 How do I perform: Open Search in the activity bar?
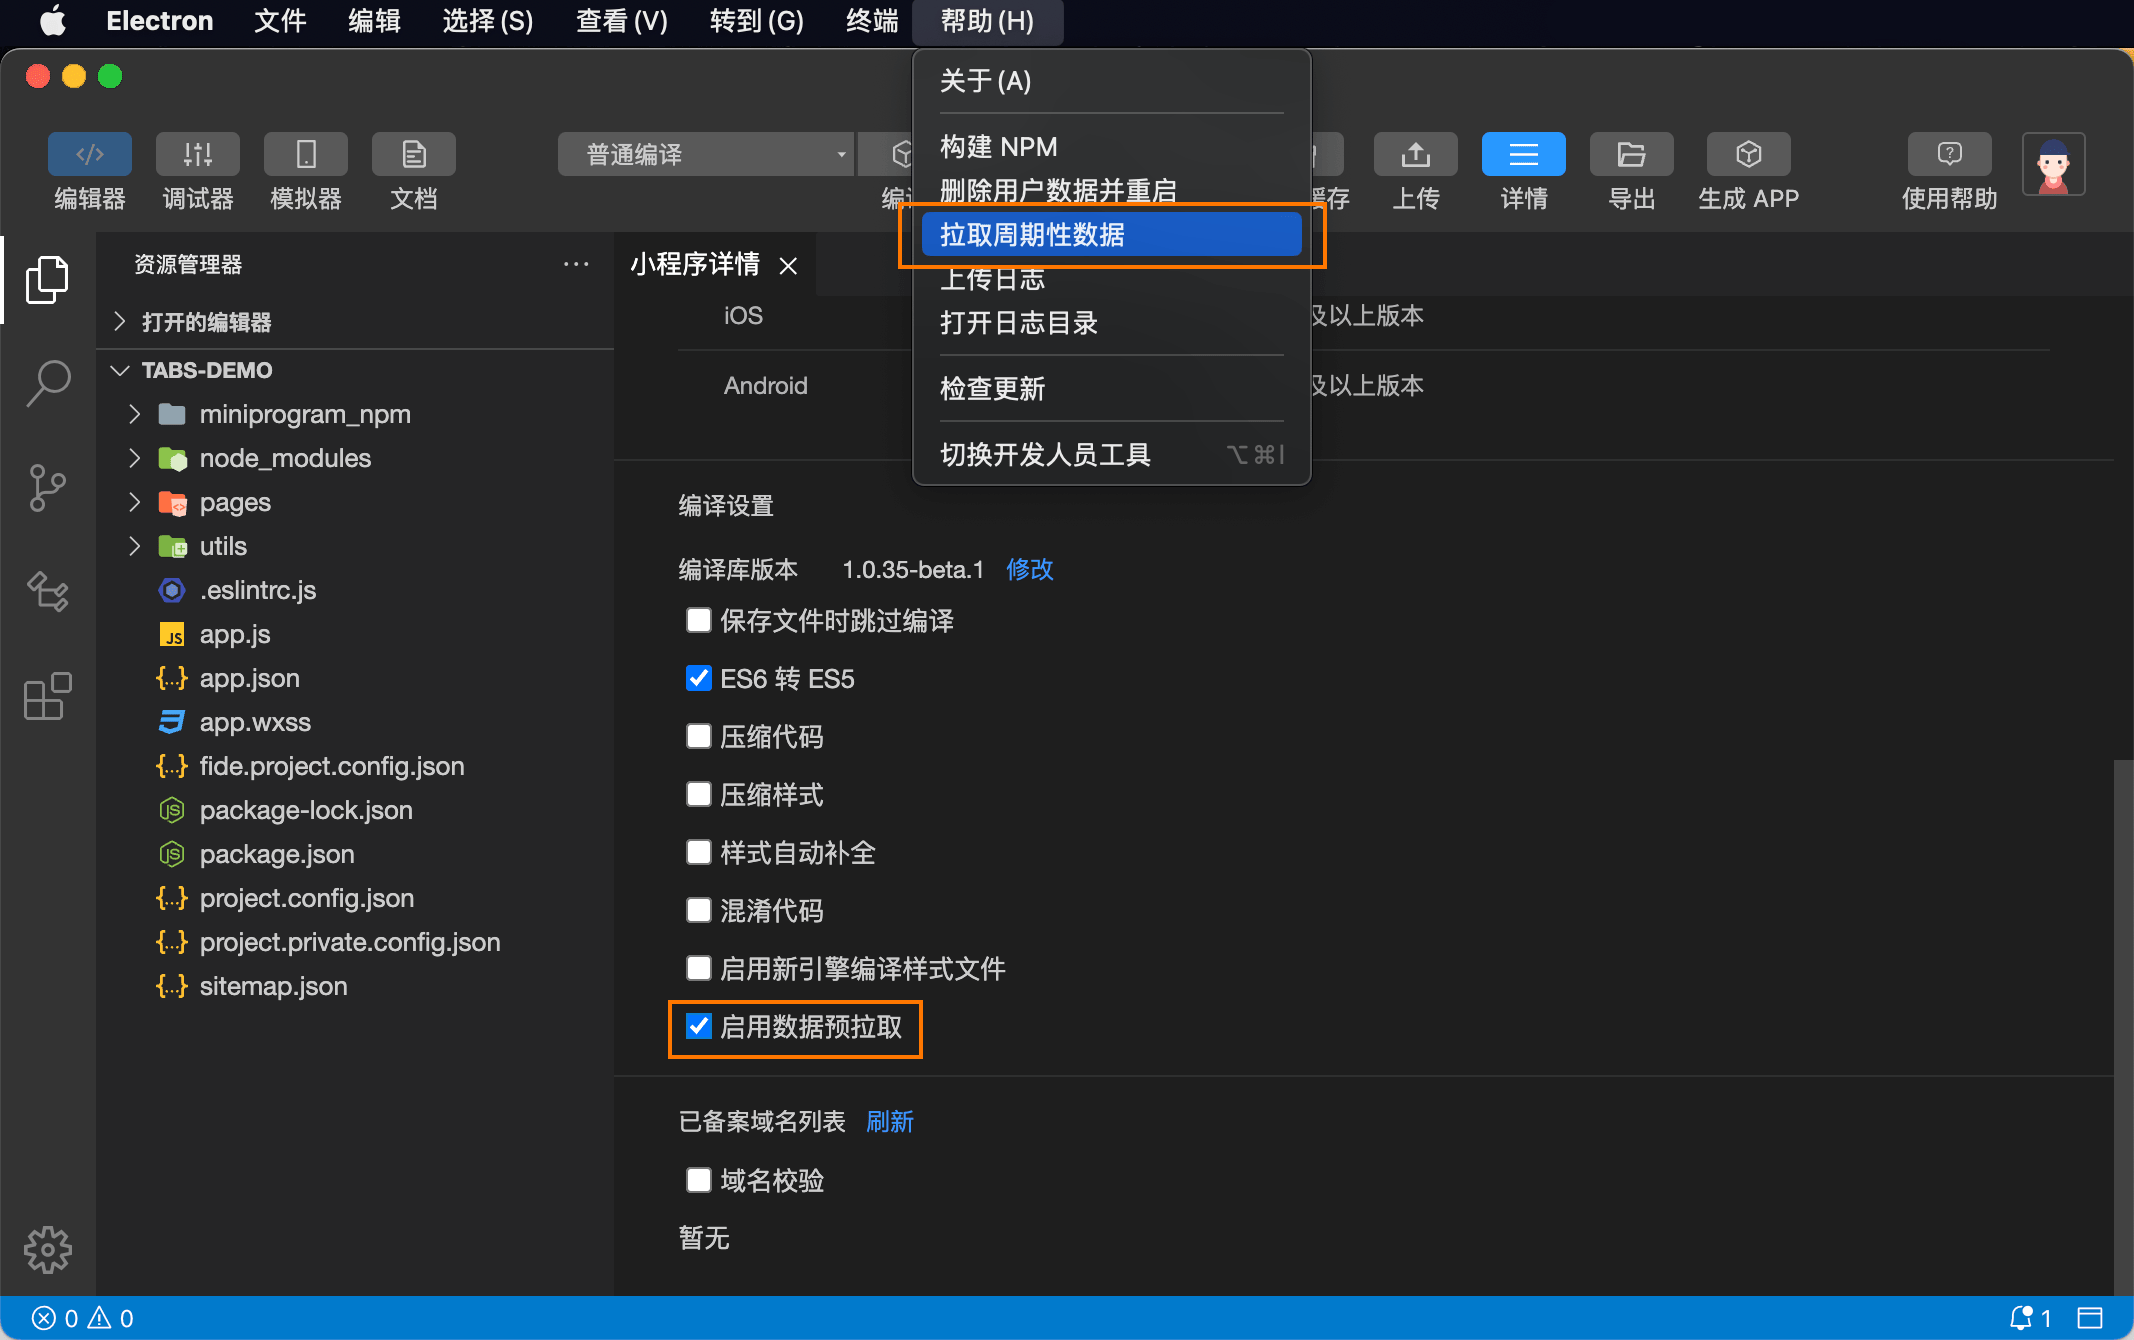click(47, 384)
